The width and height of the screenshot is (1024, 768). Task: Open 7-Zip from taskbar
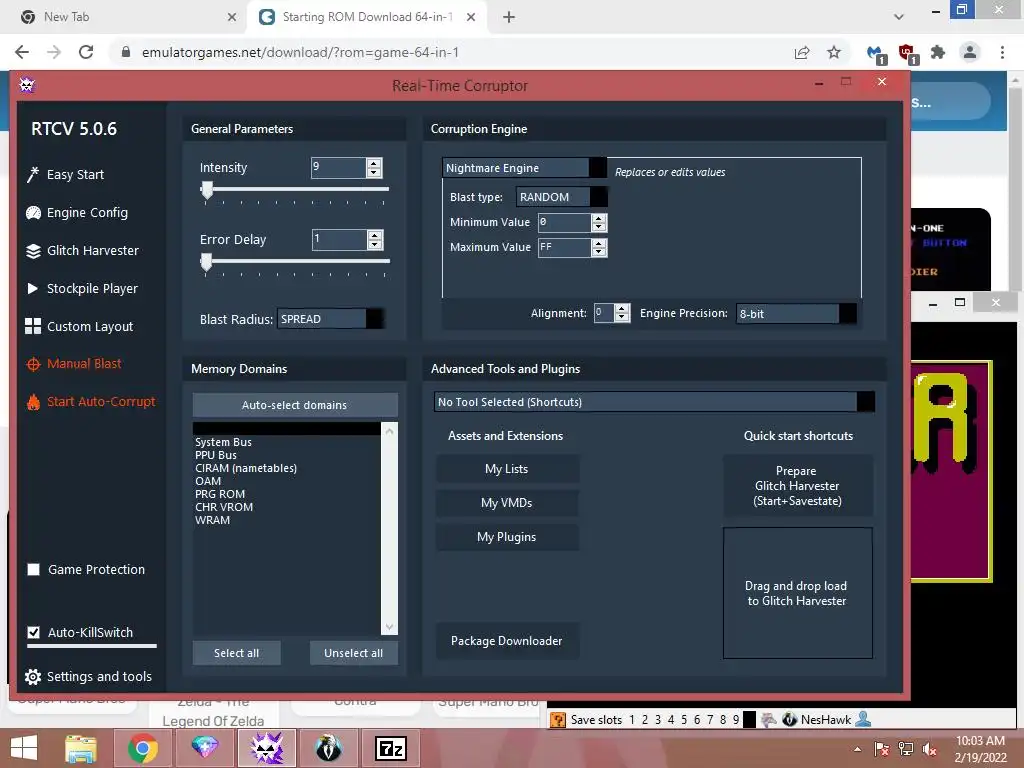click(x=391, y=748)
